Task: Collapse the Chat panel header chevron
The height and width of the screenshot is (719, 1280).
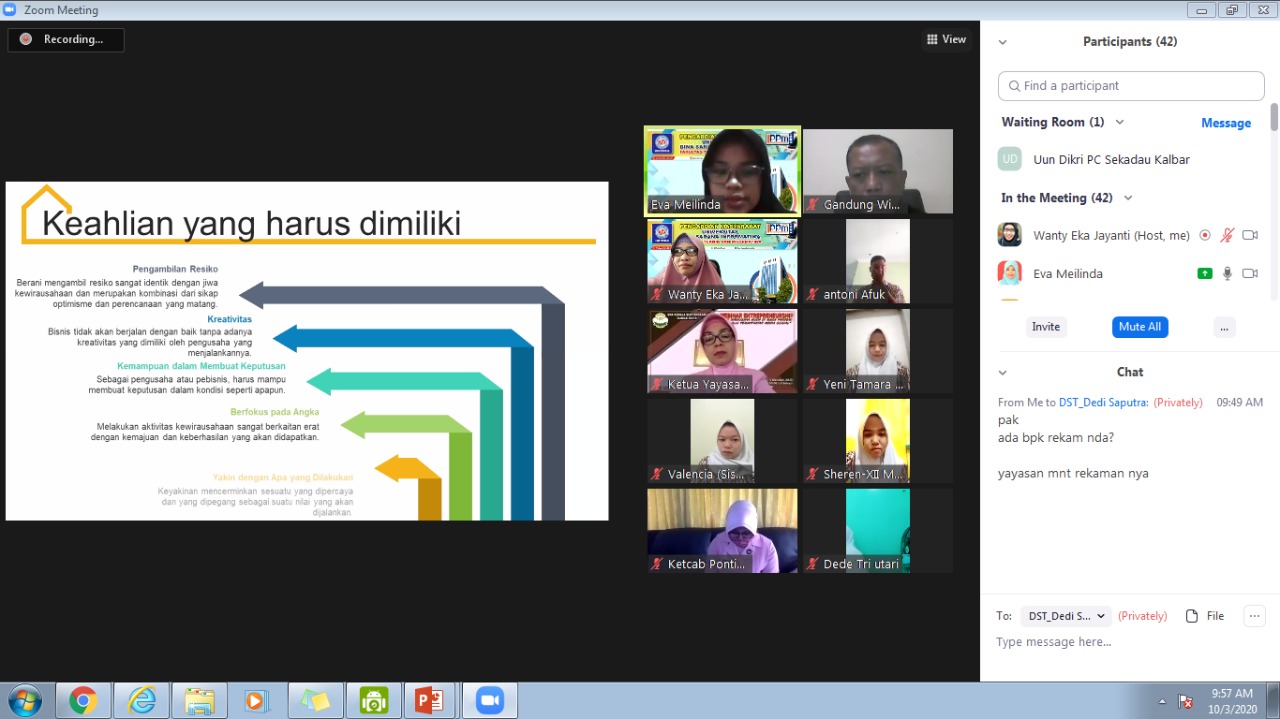Action: click(1003, 372)
